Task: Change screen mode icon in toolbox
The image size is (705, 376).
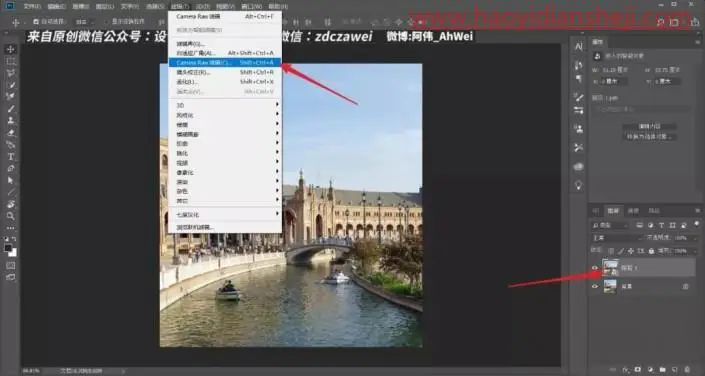Action: click(x=11, y=277)
